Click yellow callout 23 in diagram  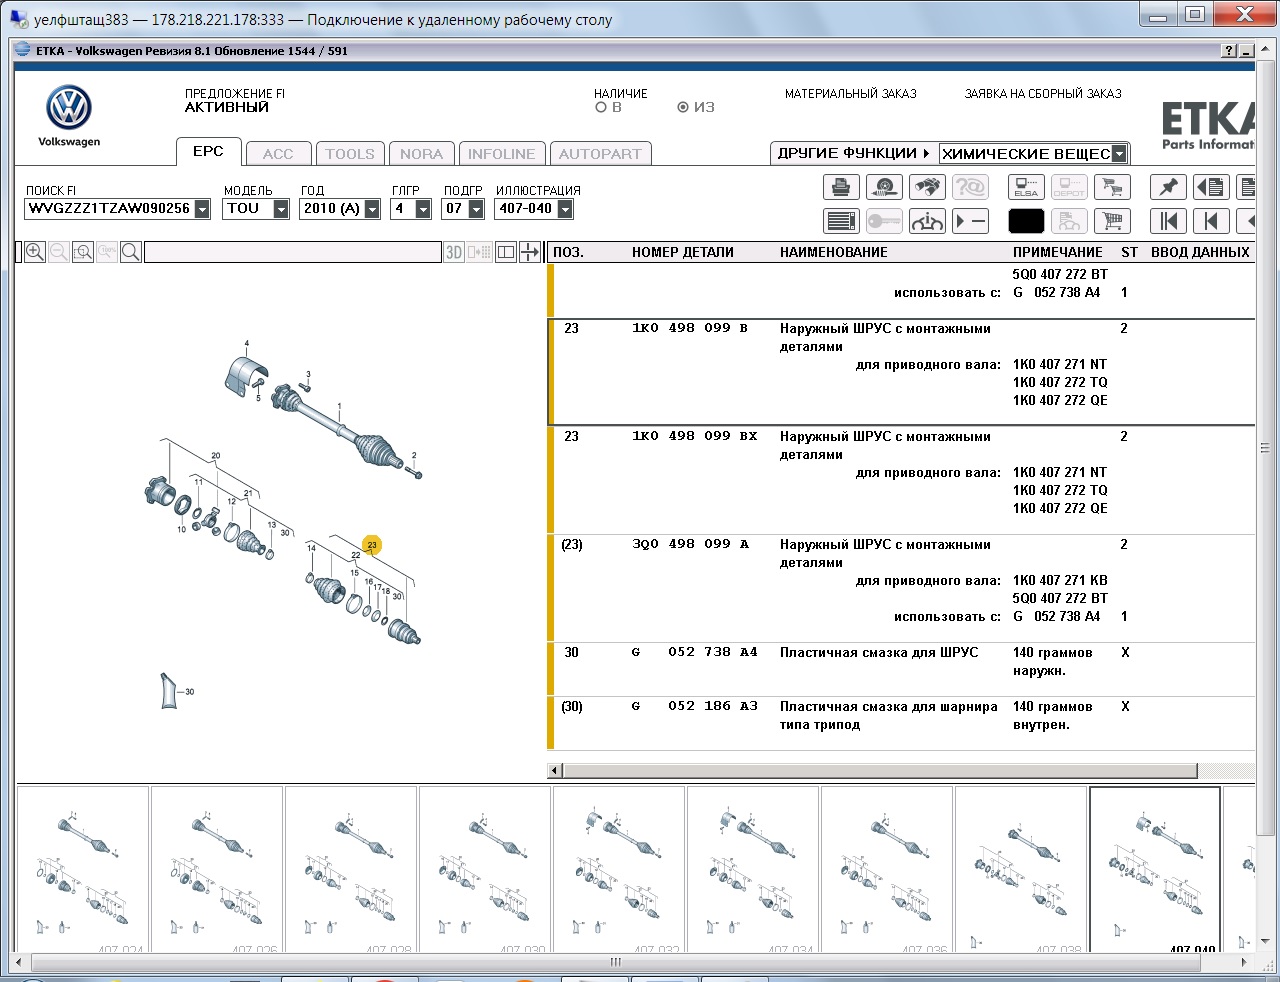coord(372,545)
